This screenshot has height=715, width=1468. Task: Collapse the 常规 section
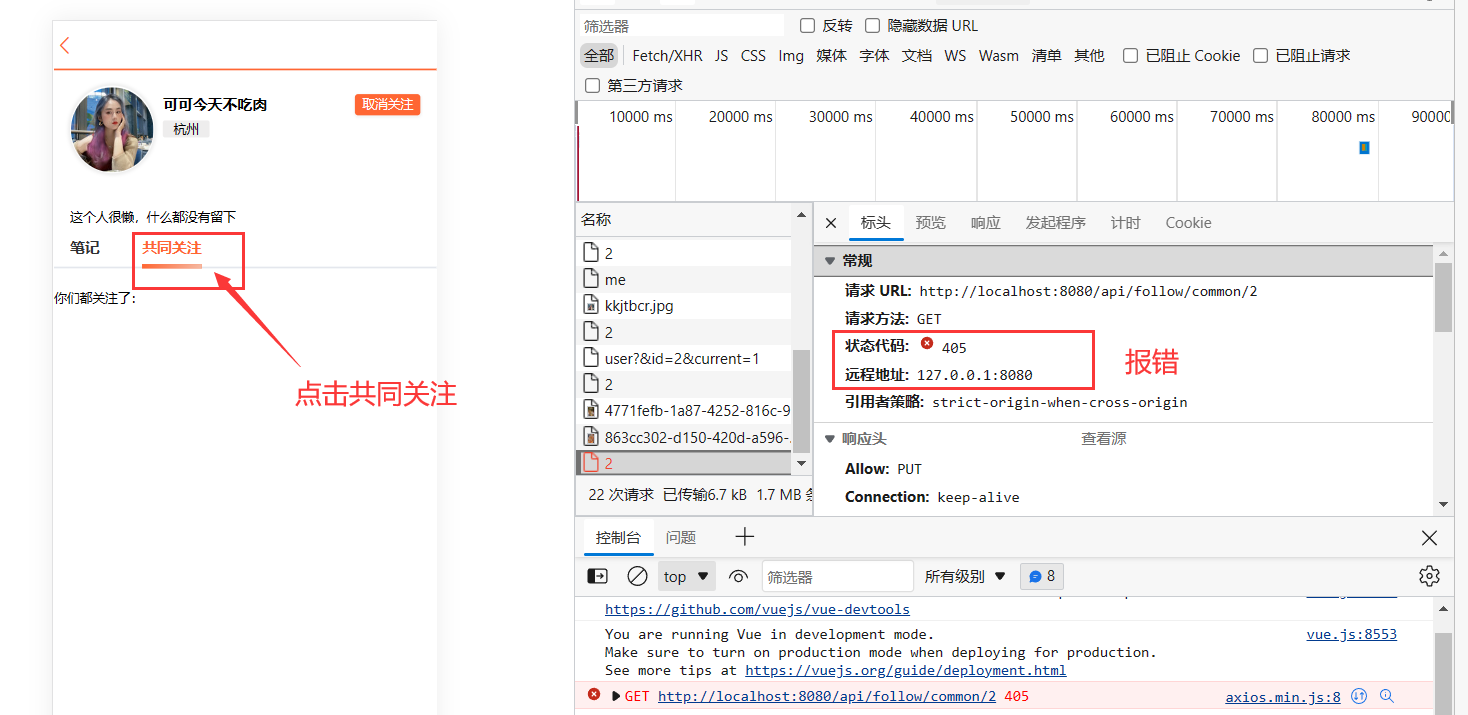click(x=829, y=261)
